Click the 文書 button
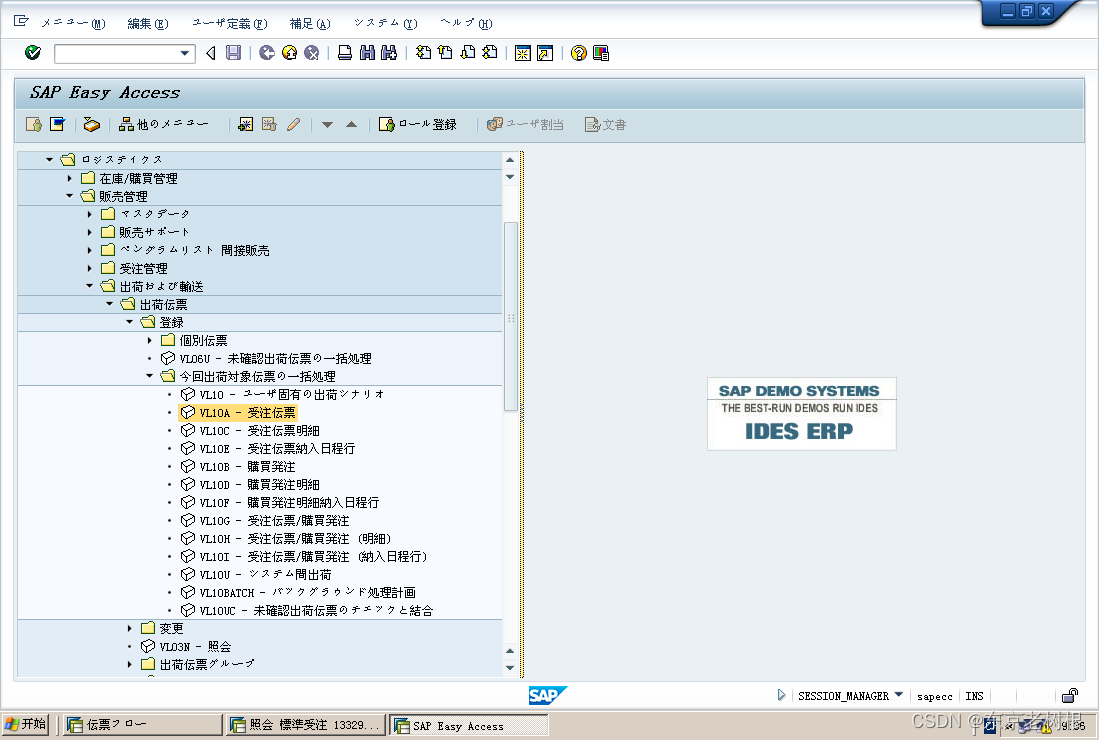 pos(606,125)
